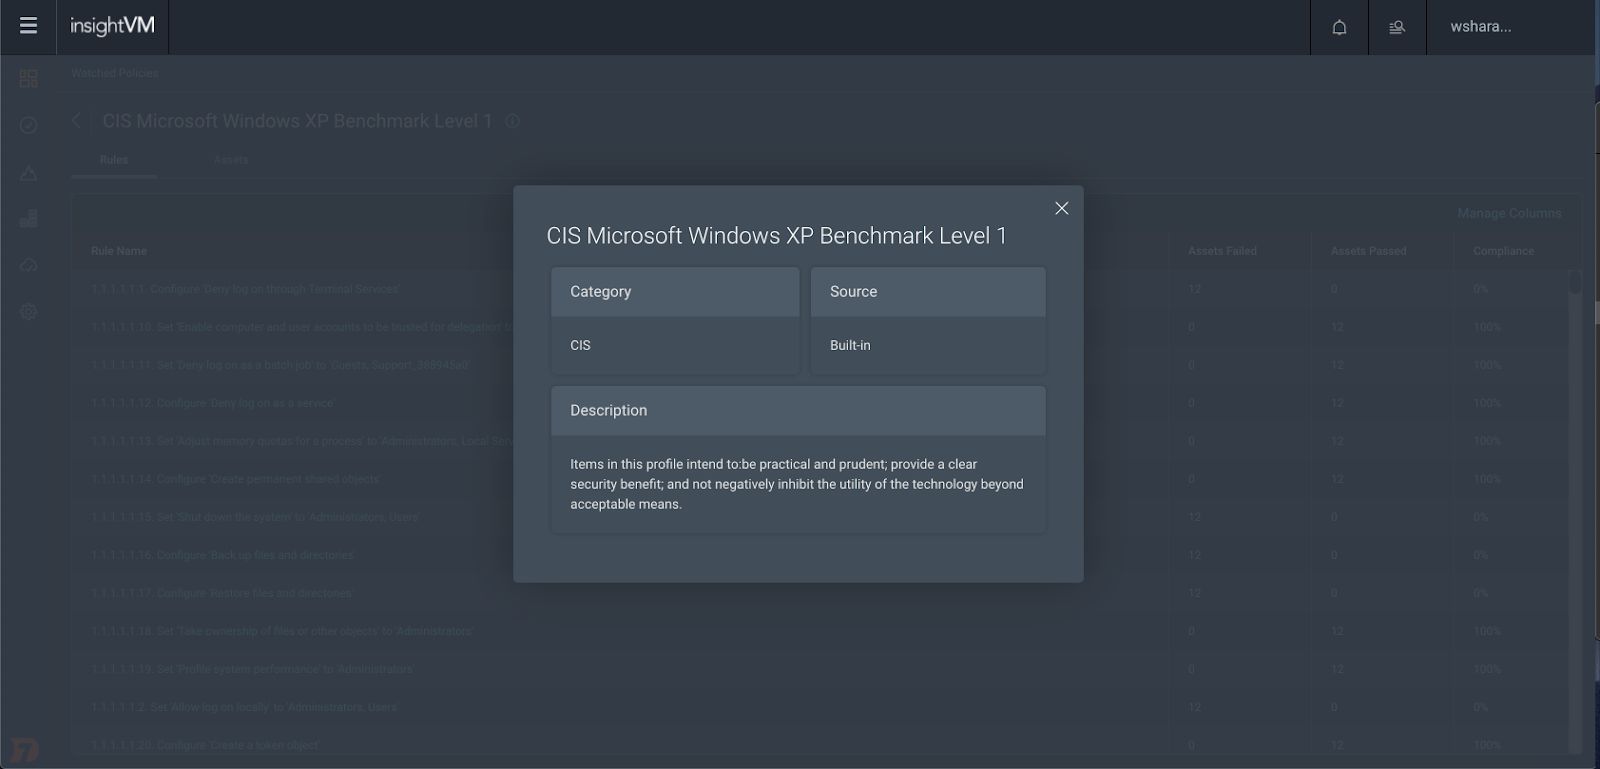Click the insightVM logo

(x=112, y=27)
